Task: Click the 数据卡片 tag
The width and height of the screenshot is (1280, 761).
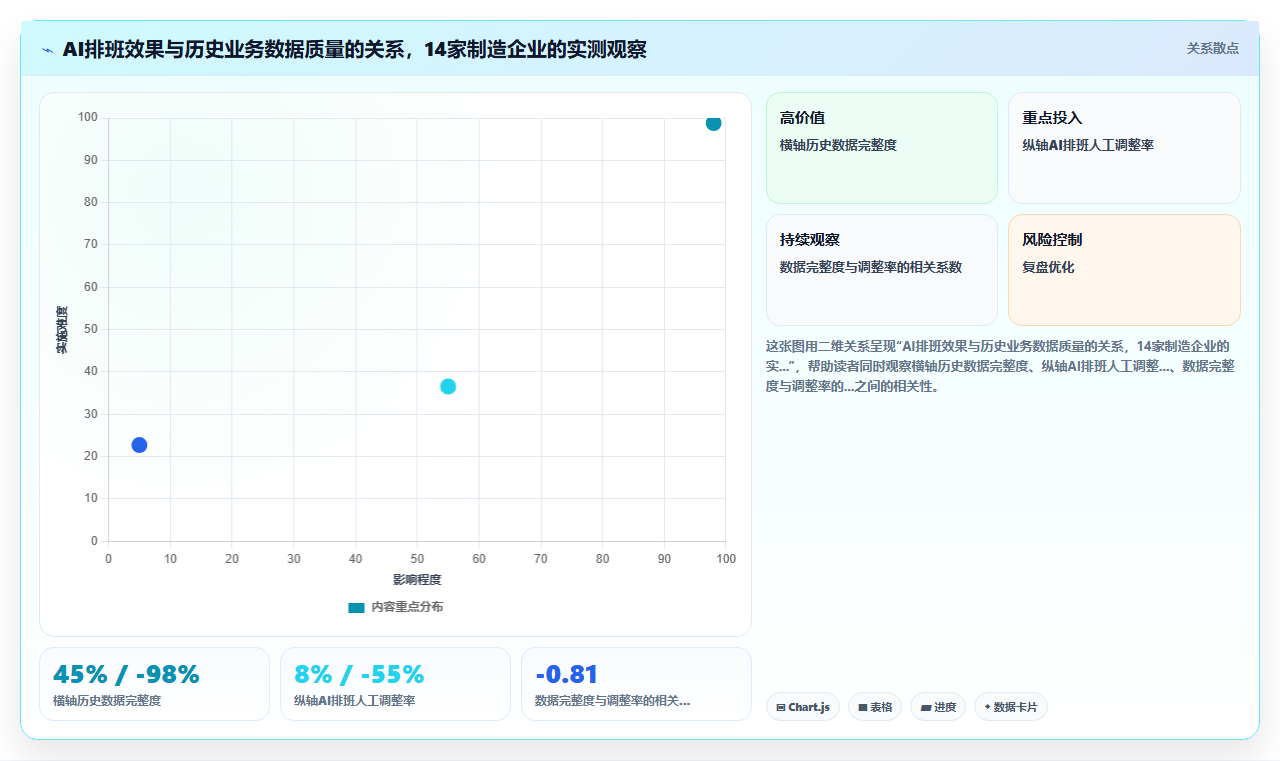Action: click(x=1011, y=707)
